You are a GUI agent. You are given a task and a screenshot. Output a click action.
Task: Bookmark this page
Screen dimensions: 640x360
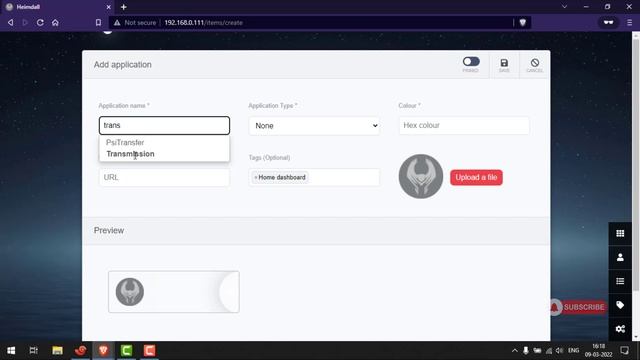click(98, 22)
